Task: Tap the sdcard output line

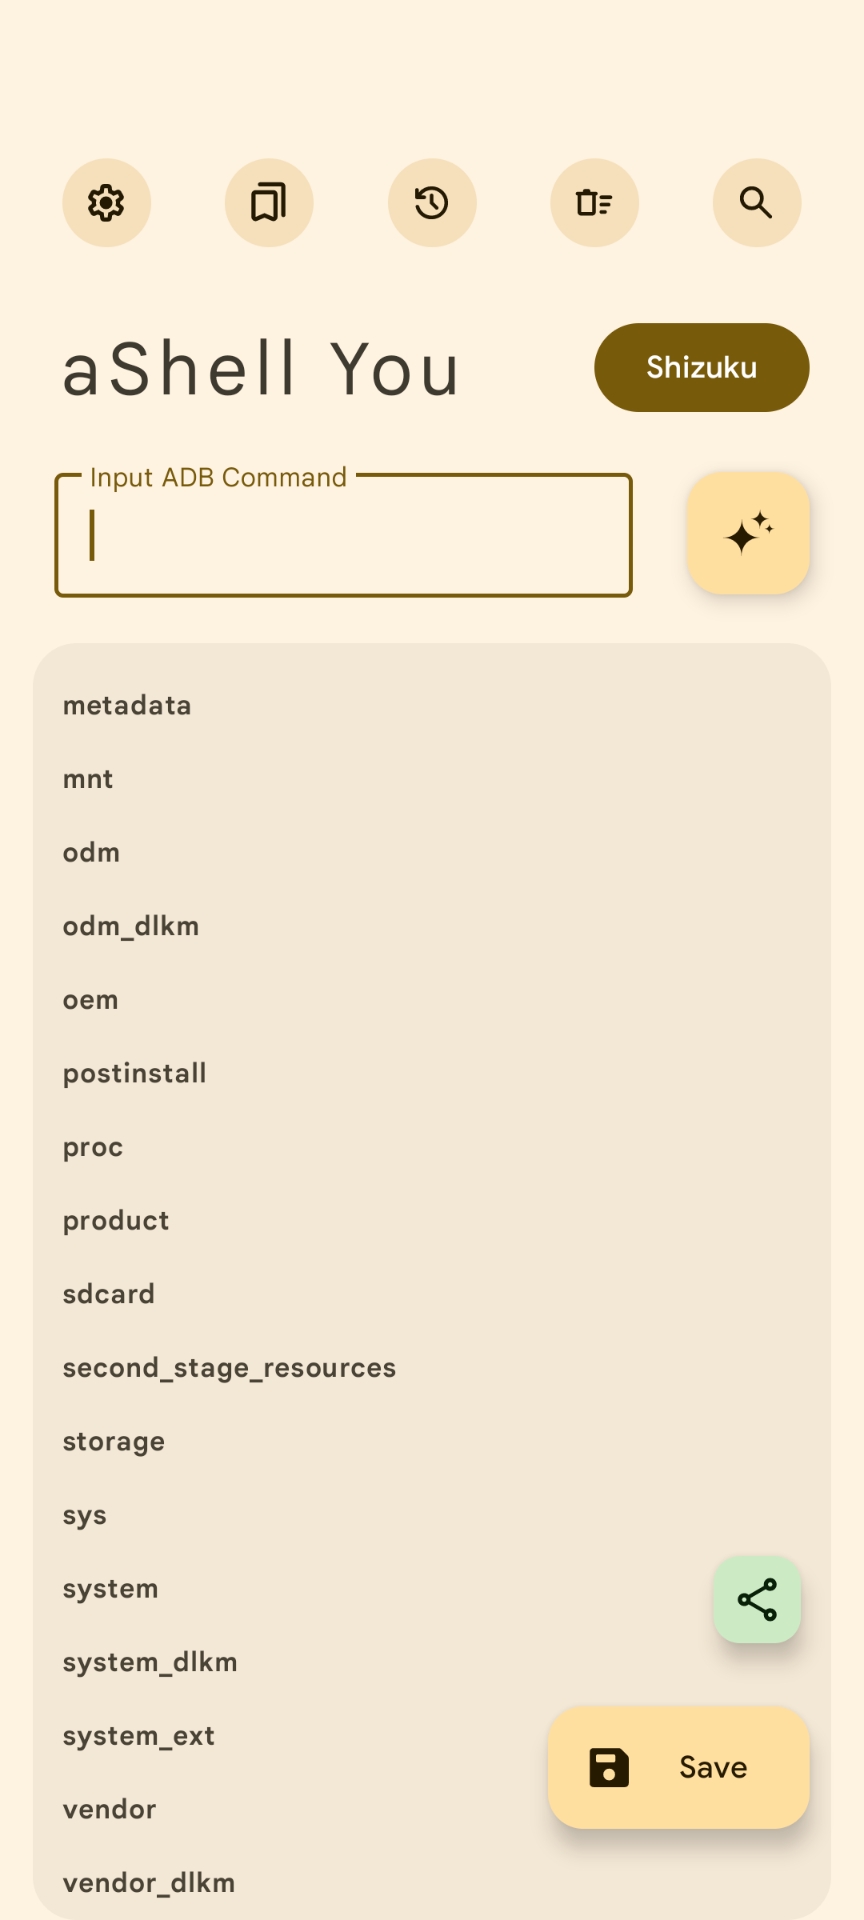Action: 108,1294
